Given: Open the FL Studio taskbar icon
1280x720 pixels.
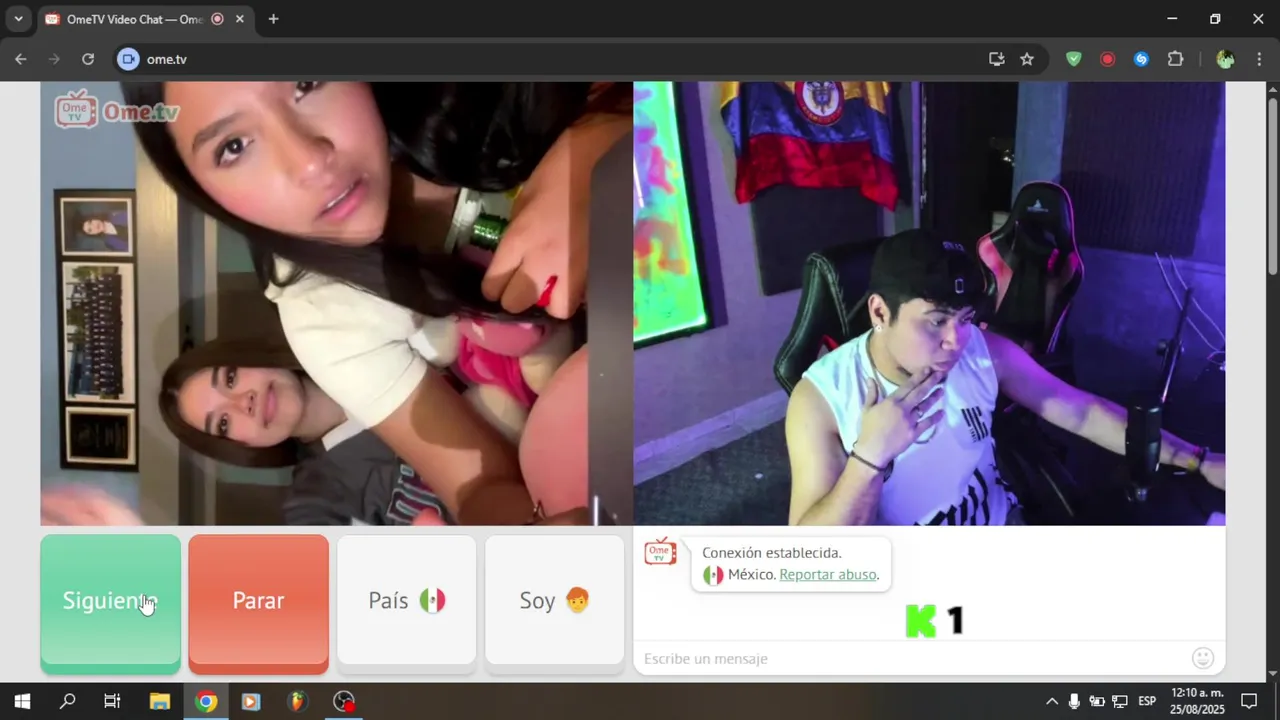Looking at the screenshot, I should tap(297, 701).
